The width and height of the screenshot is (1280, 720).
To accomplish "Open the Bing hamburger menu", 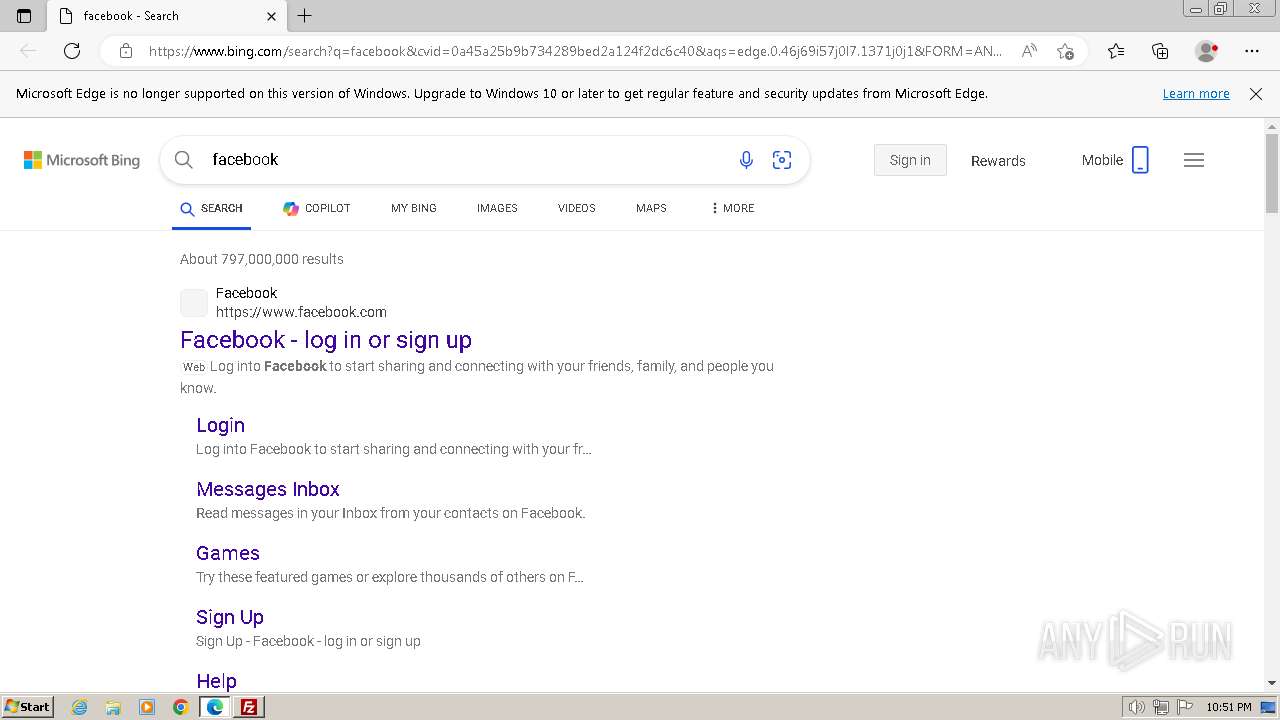I will click(1194, 160).
